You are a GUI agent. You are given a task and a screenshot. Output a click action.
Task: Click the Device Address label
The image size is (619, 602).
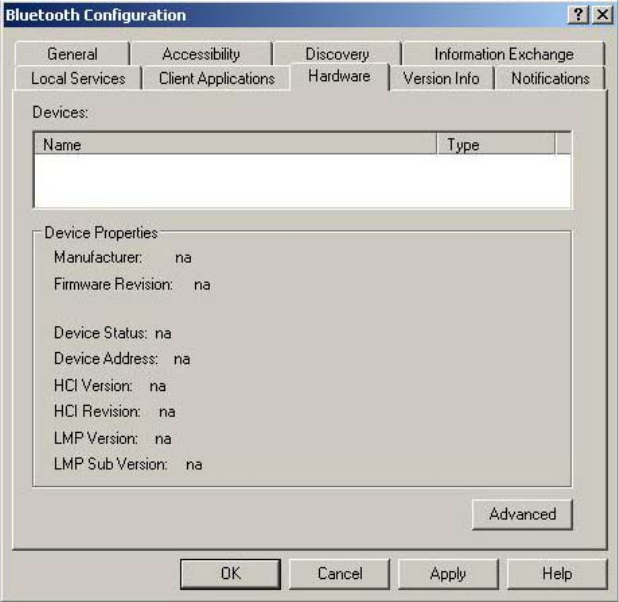(x=106, y=358)
